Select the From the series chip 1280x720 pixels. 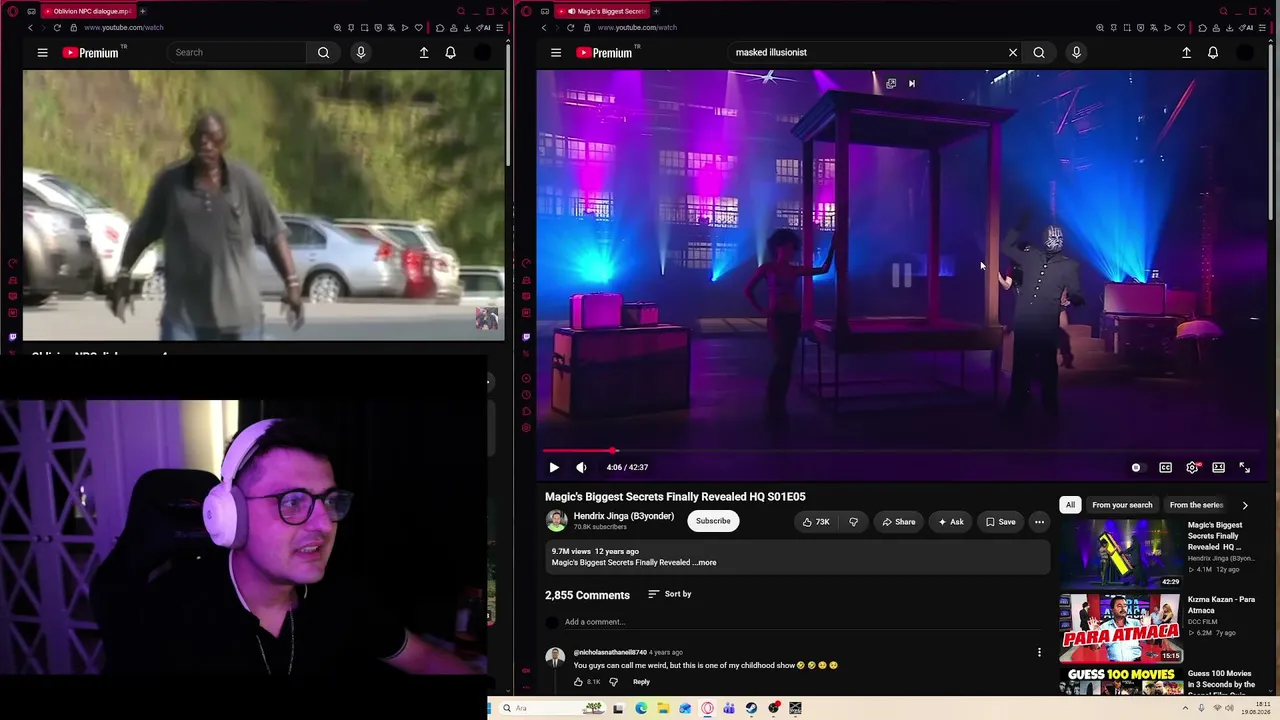pyautogui.click(x=1196, y=505)
